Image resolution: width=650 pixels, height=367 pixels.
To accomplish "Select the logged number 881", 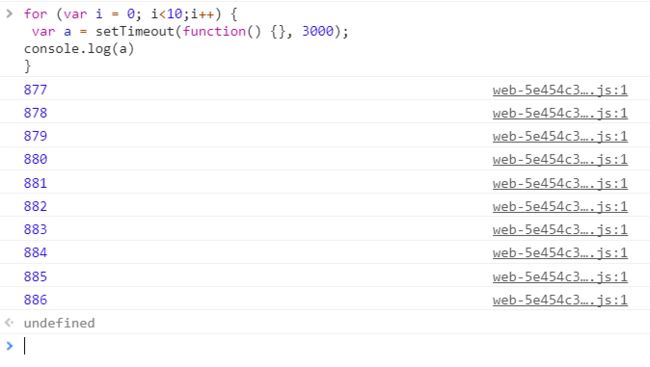I will 36,183.
